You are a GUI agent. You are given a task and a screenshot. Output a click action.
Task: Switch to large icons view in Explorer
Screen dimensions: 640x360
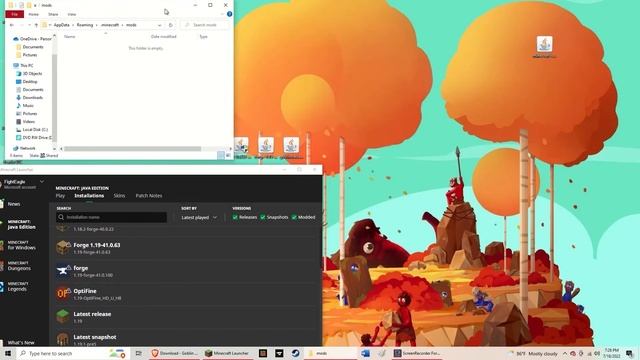(x=228, y=155)
